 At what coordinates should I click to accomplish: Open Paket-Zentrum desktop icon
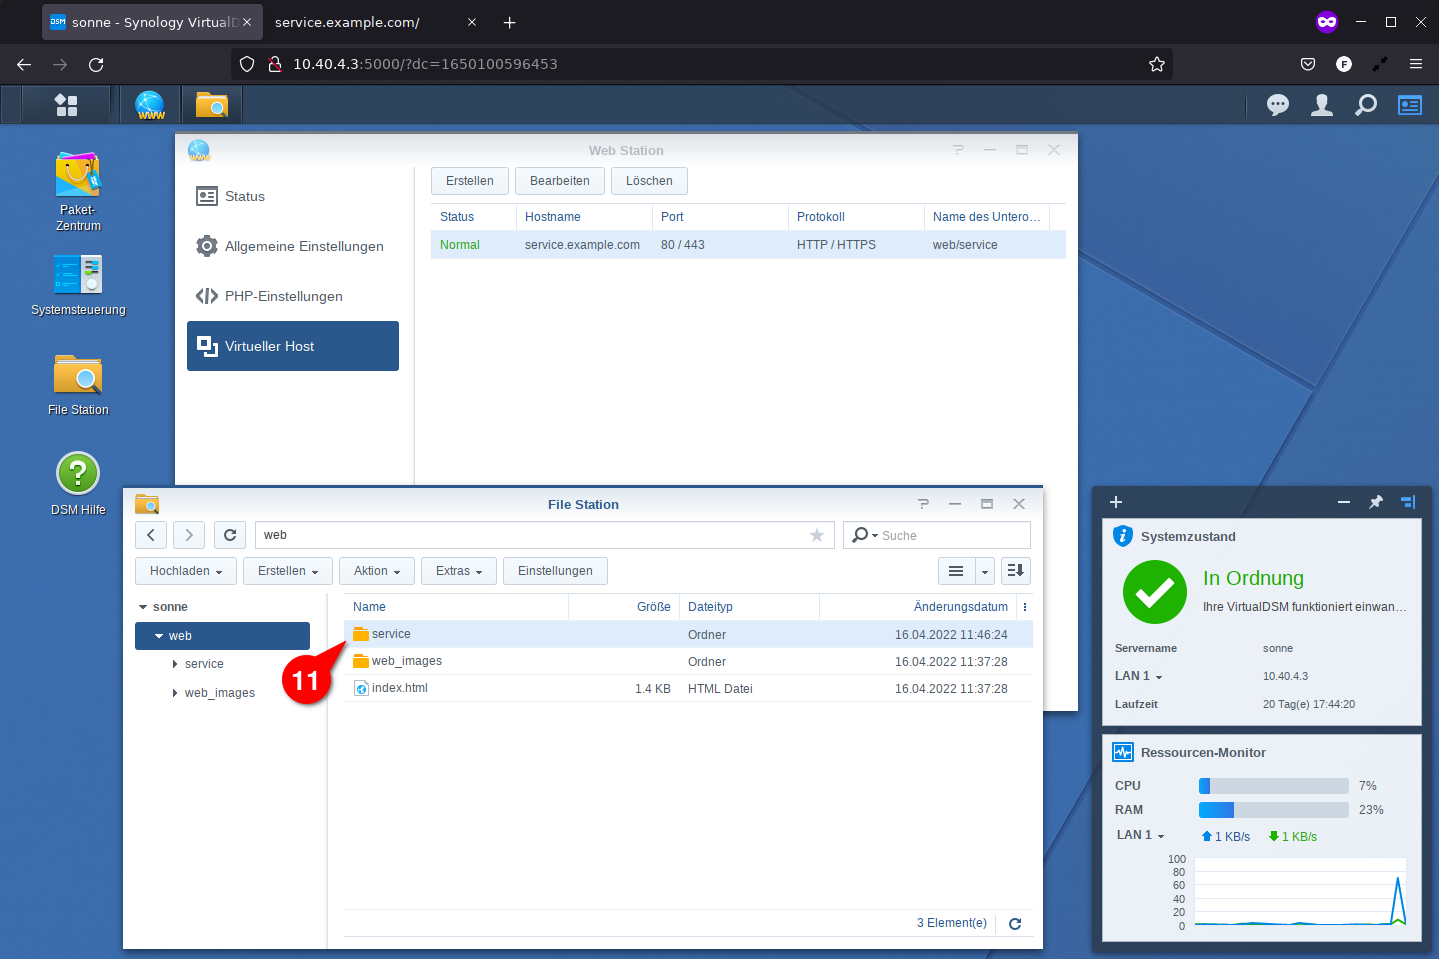pos(78,176)
